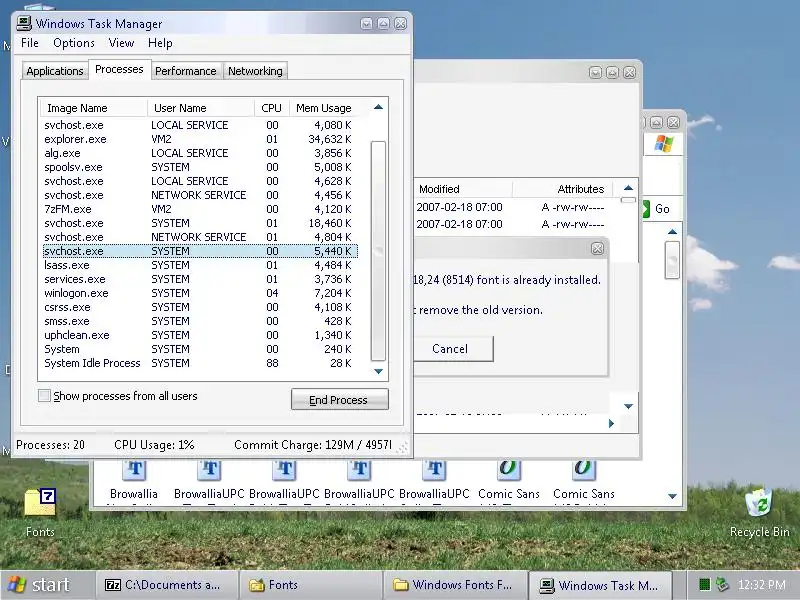Switch to the Fonts taskbar button
Screen dimensions: 800x600
pyautogui.click(x=311, y=585)
